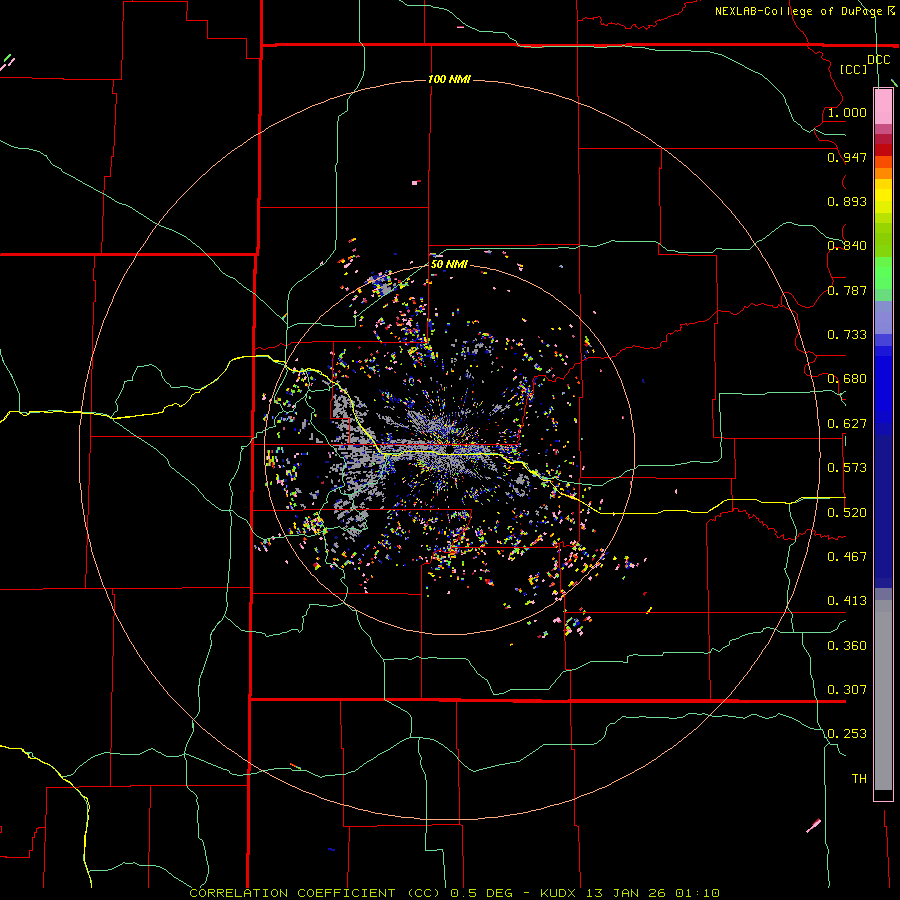Click the 0.467 legend value

pyautogui.click(x=847, y=557)
